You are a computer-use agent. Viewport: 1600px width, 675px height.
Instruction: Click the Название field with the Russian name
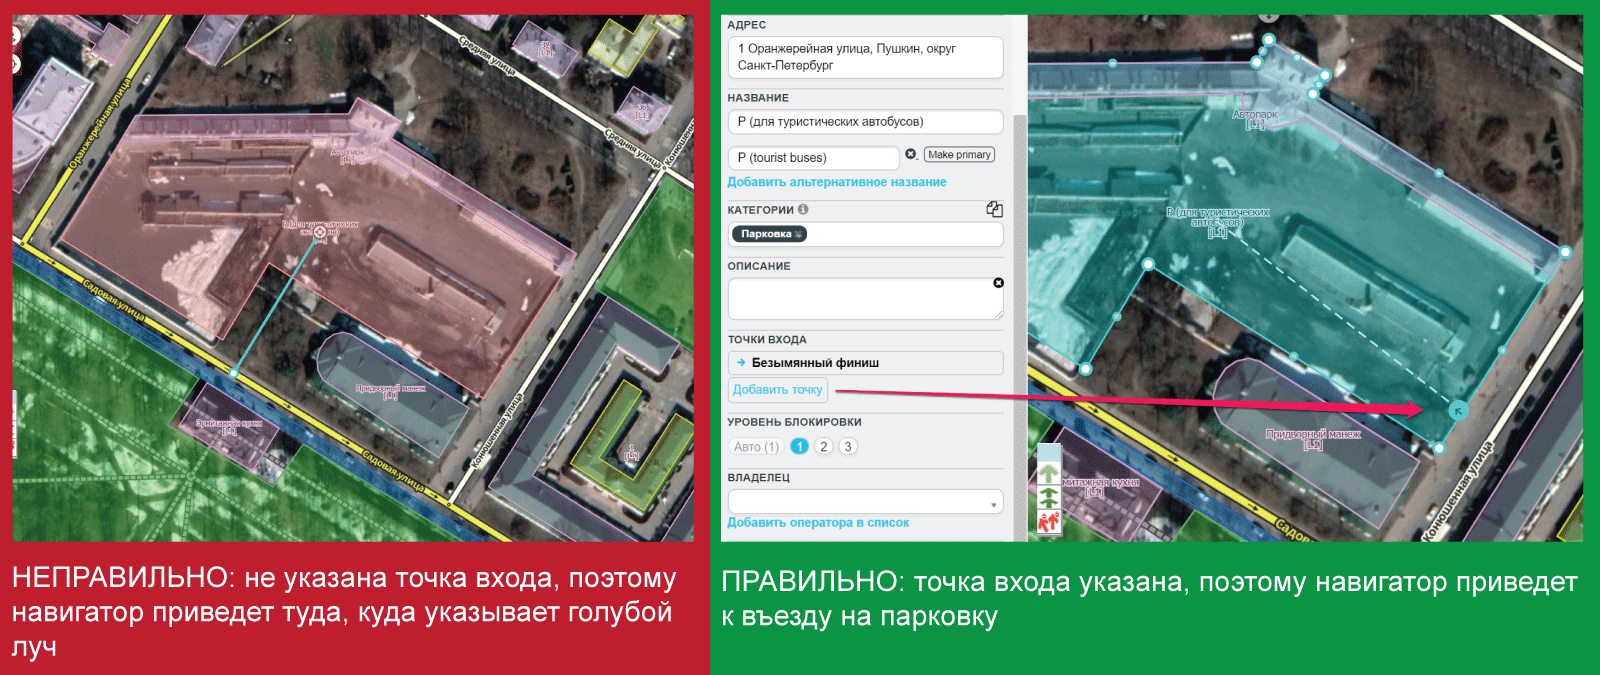pyautogui.click(x=865, y=122)
